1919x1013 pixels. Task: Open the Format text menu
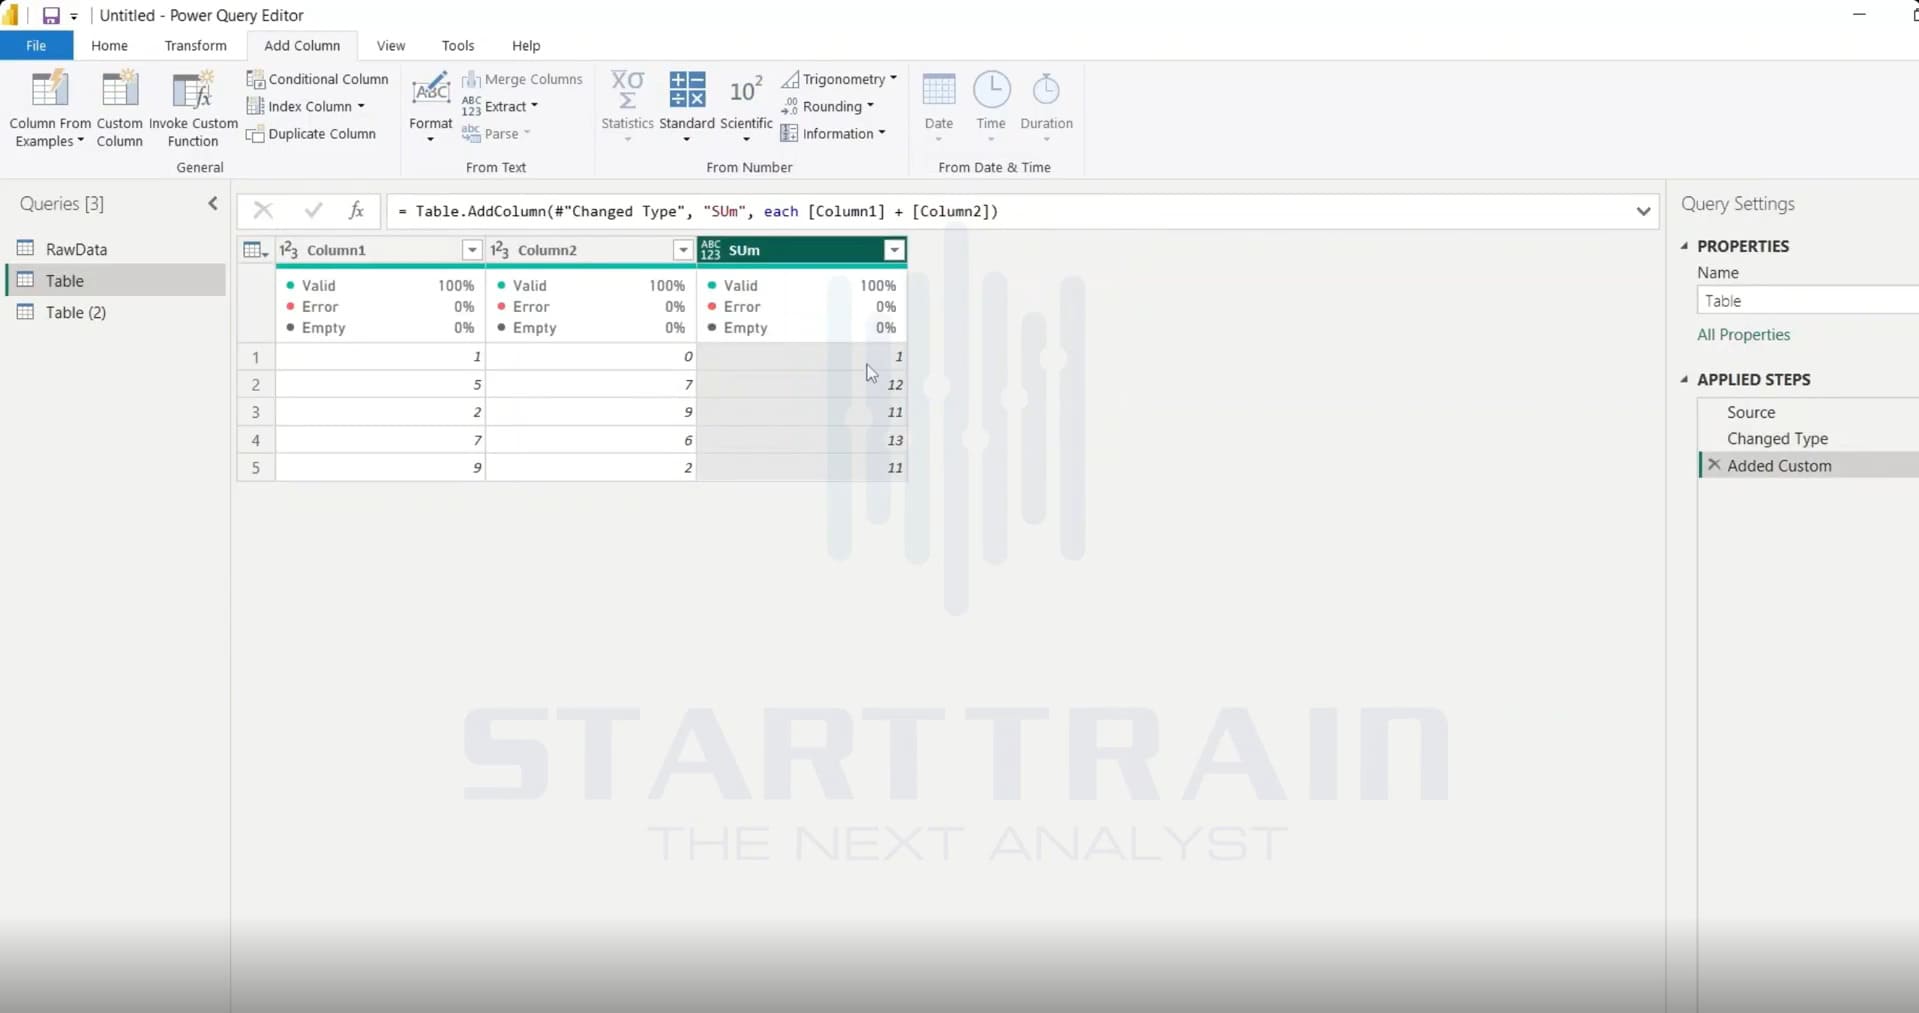(x=431, y=106)
